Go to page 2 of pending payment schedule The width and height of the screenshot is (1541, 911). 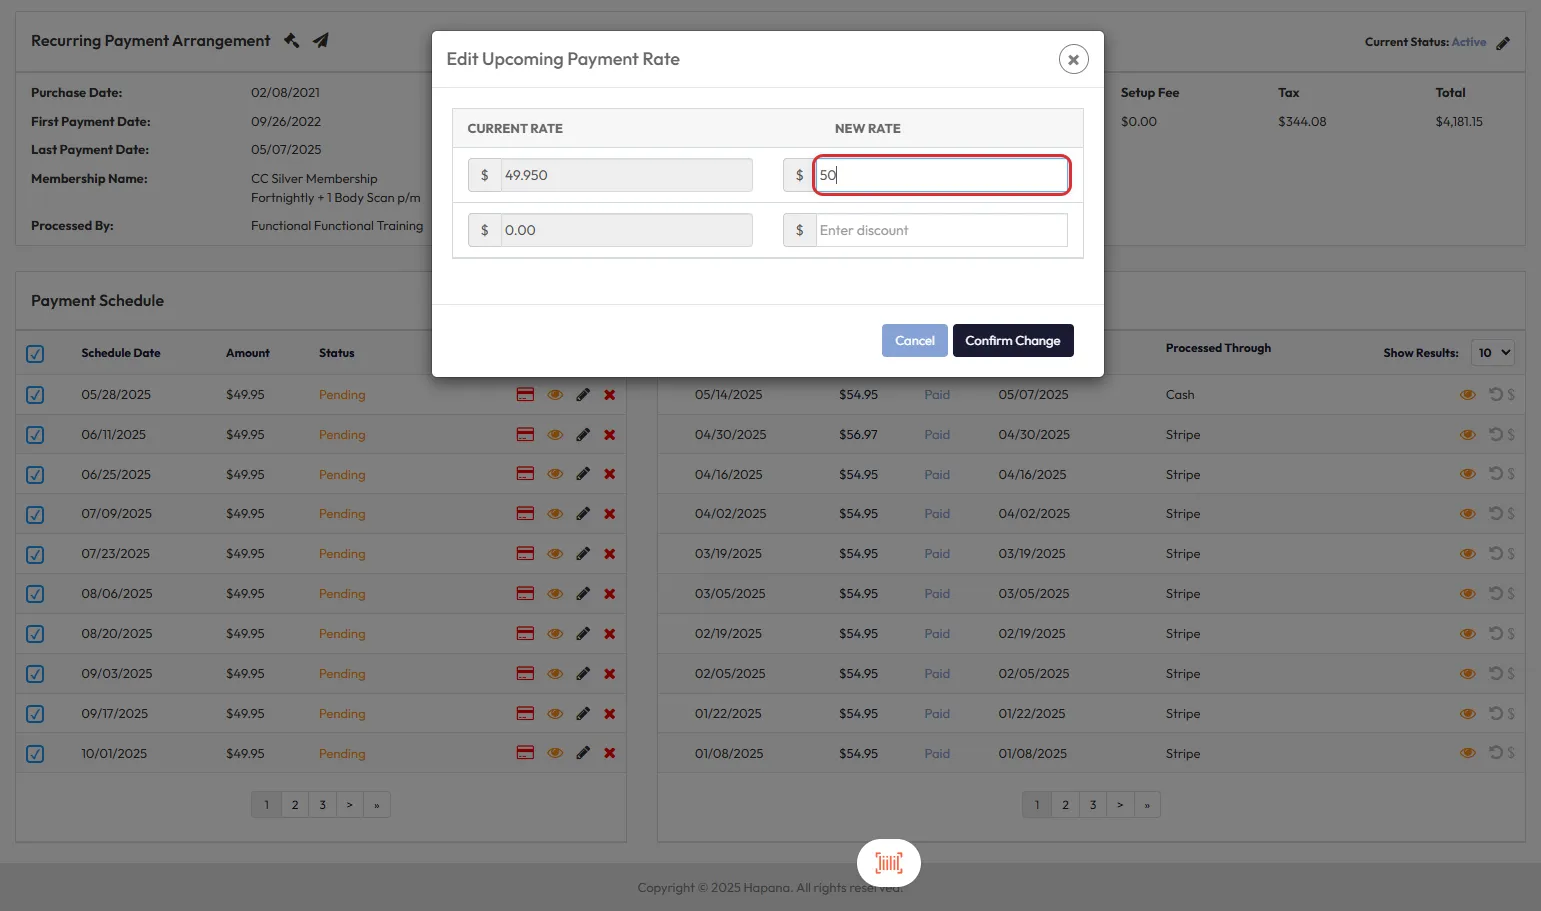click(x=294, y=805)
